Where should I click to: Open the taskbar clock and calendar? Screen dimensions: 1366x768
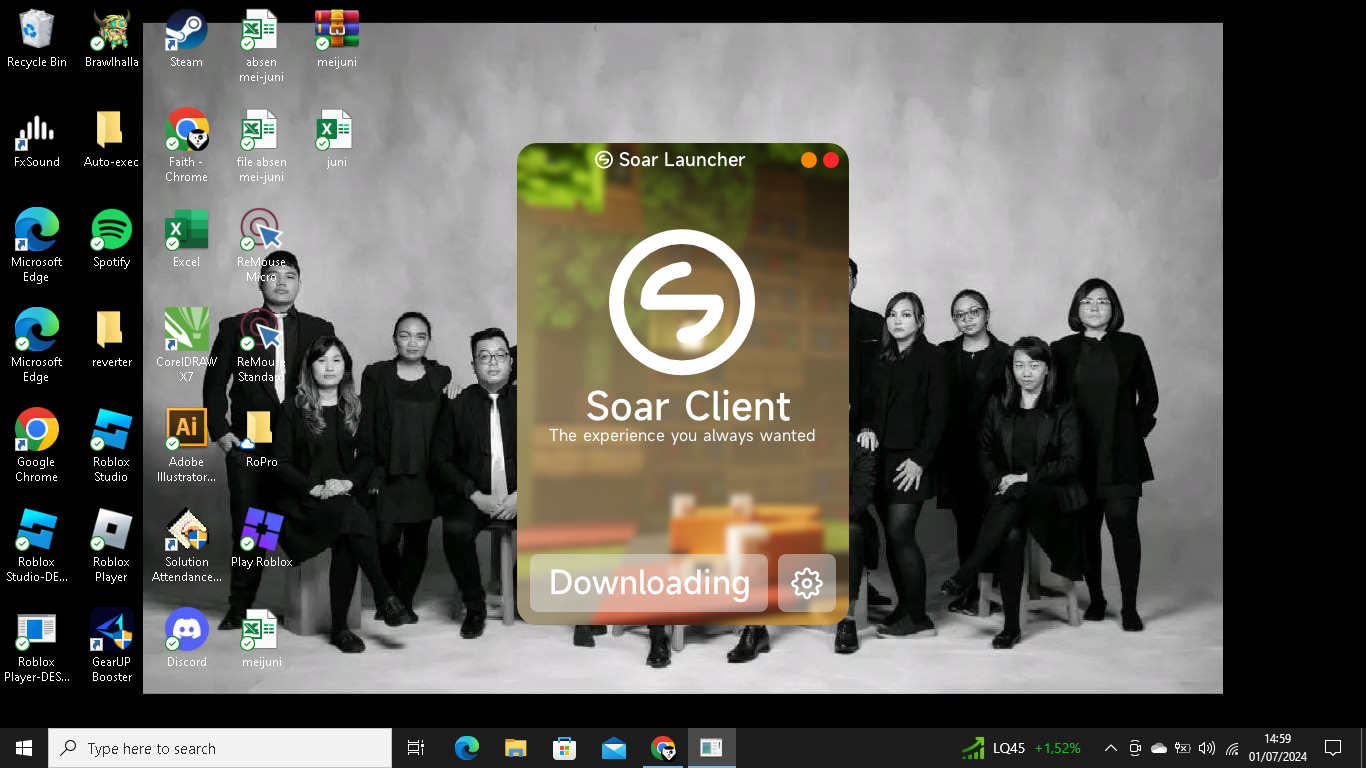(1277, 748)
